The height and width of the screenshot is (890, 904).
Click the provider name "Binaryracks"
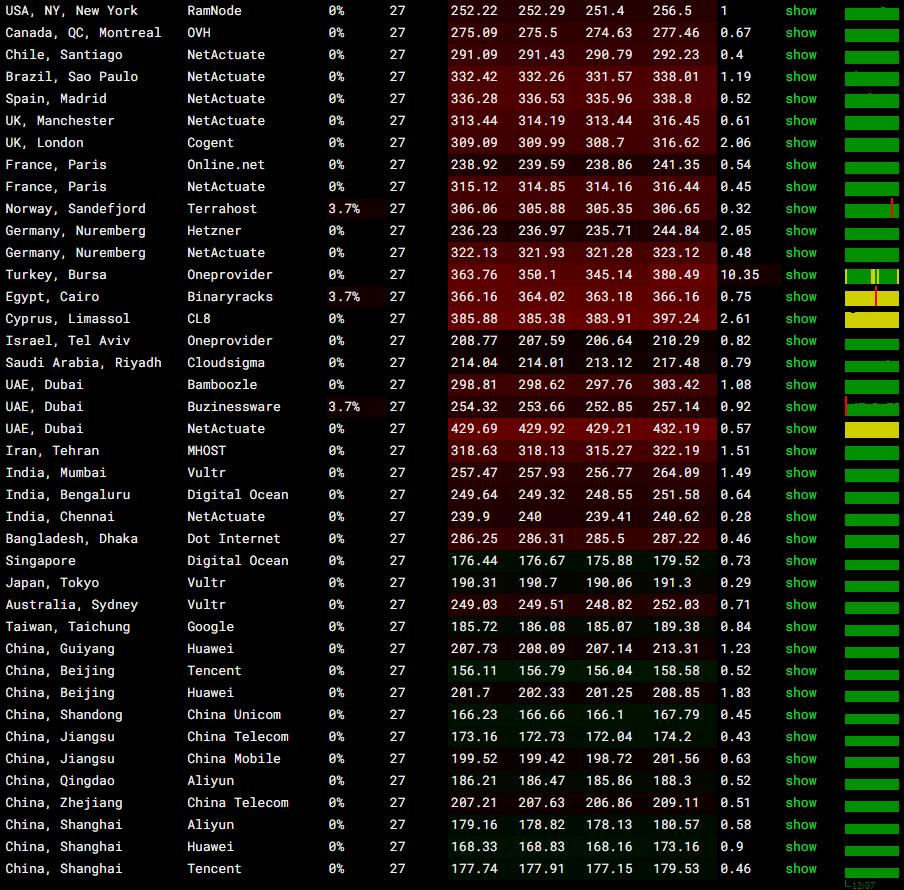[229, 297]
